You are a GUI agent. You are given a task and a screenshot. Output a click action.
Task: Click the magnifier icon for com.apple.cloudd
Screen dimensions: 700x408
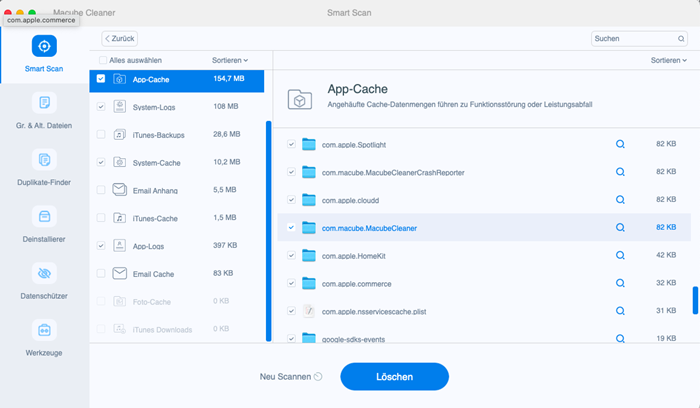(620, 200)
